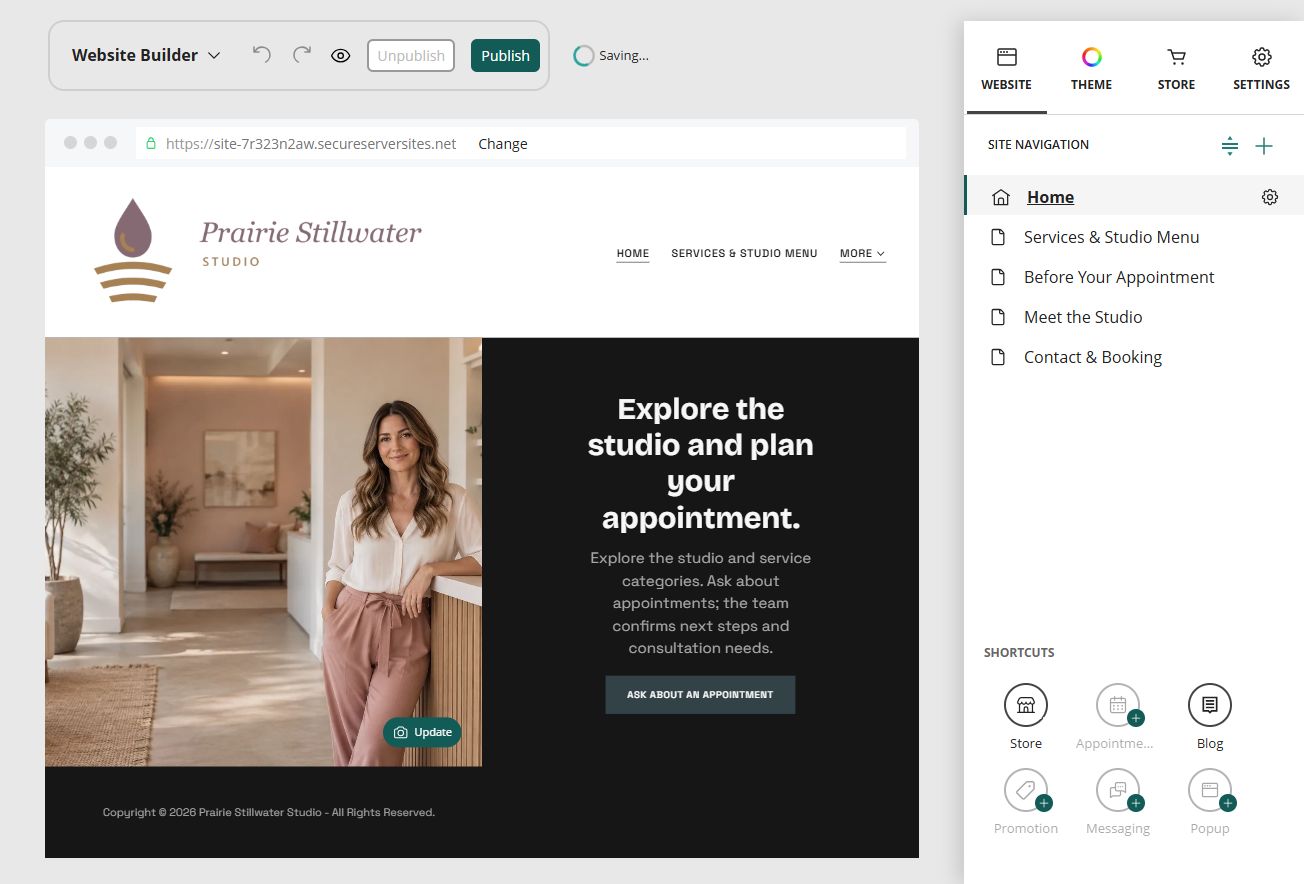This screenshot has width=1304, height=884.
Task: Click the Saving… status text
Action: [x=624, y=56]
